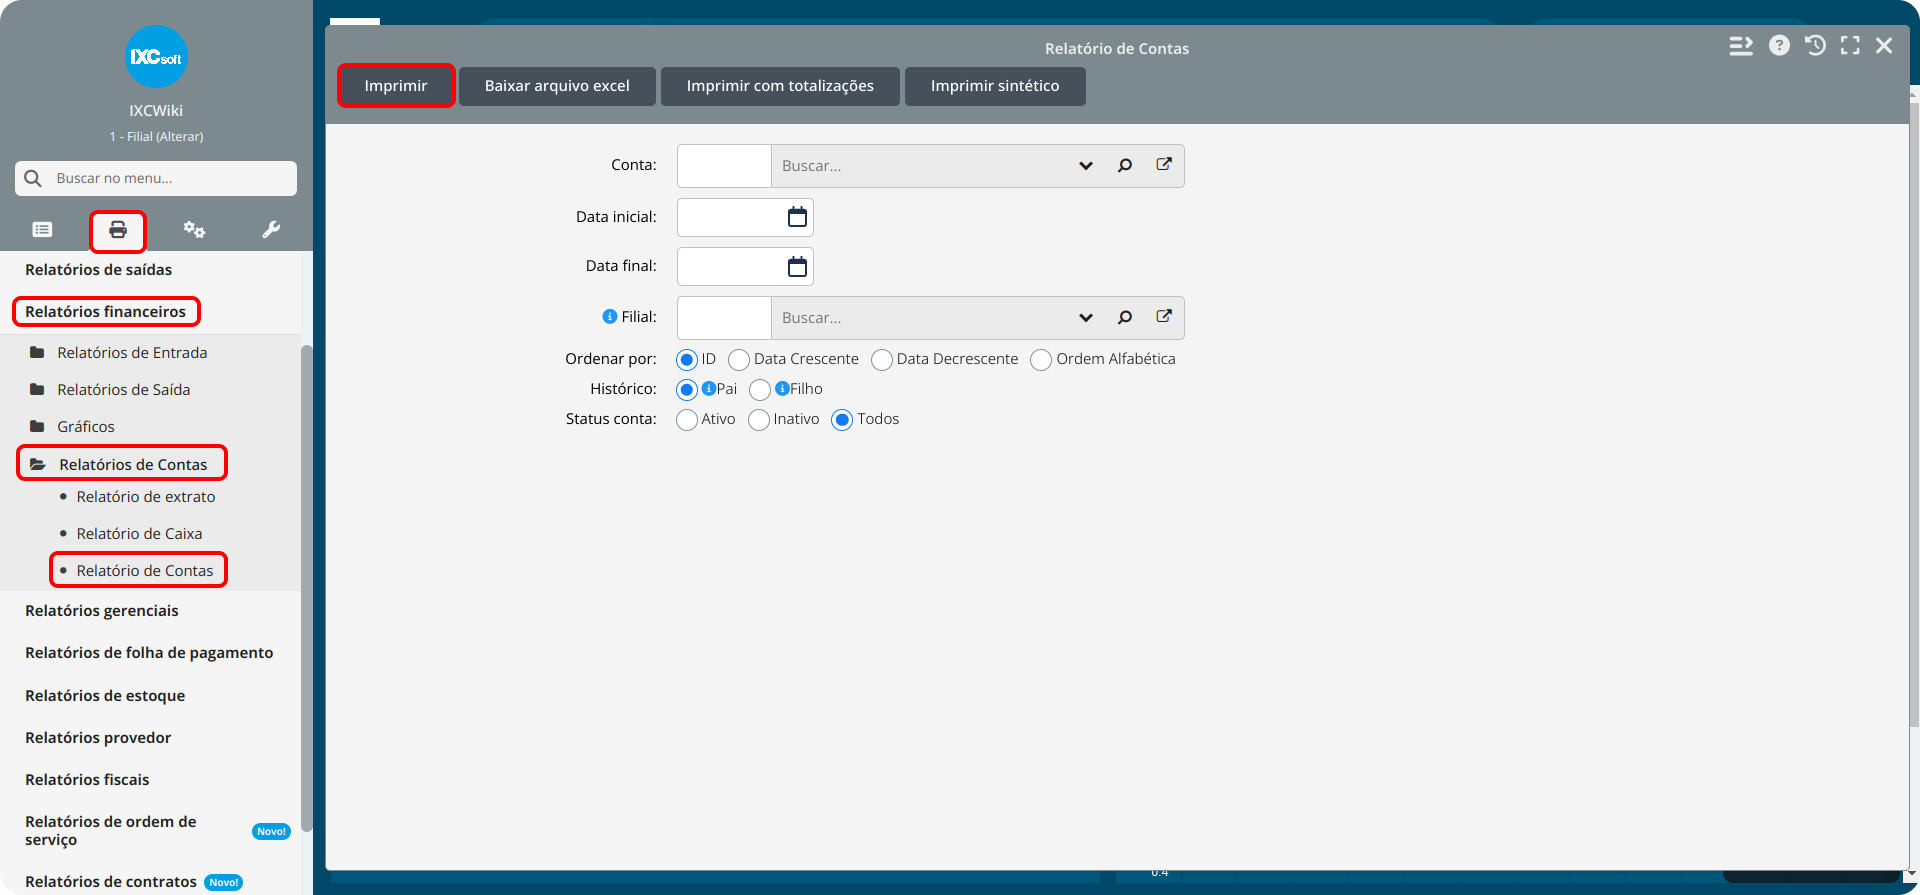Screen dimensions: 1920x895
Task: Click the Conta ID input box
Action: [724, 166]
